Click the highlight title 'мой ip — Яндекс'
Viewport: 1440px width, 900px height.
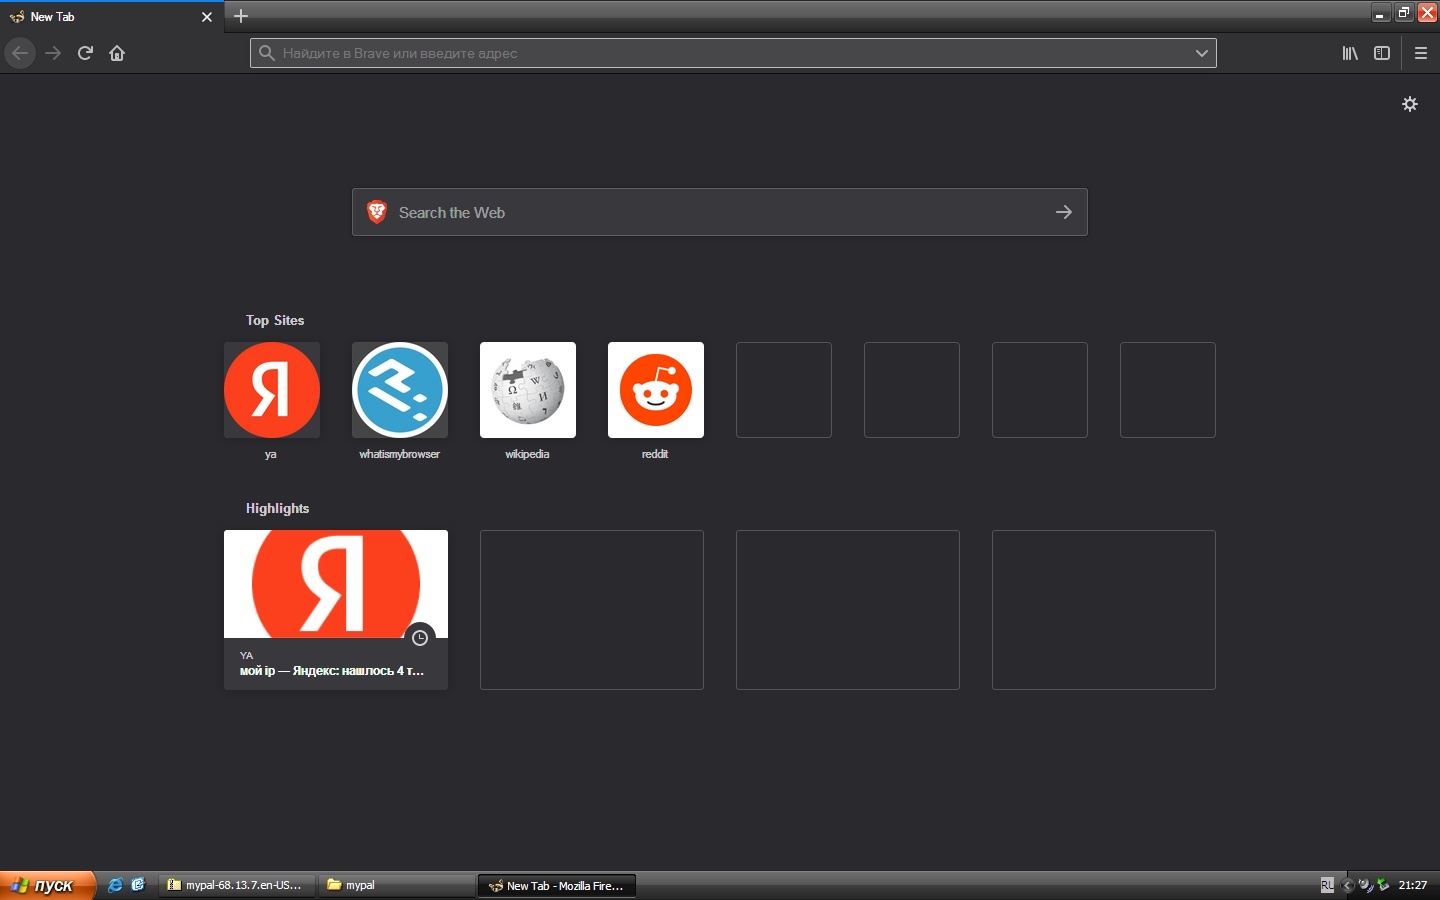[x=332, y=671]
